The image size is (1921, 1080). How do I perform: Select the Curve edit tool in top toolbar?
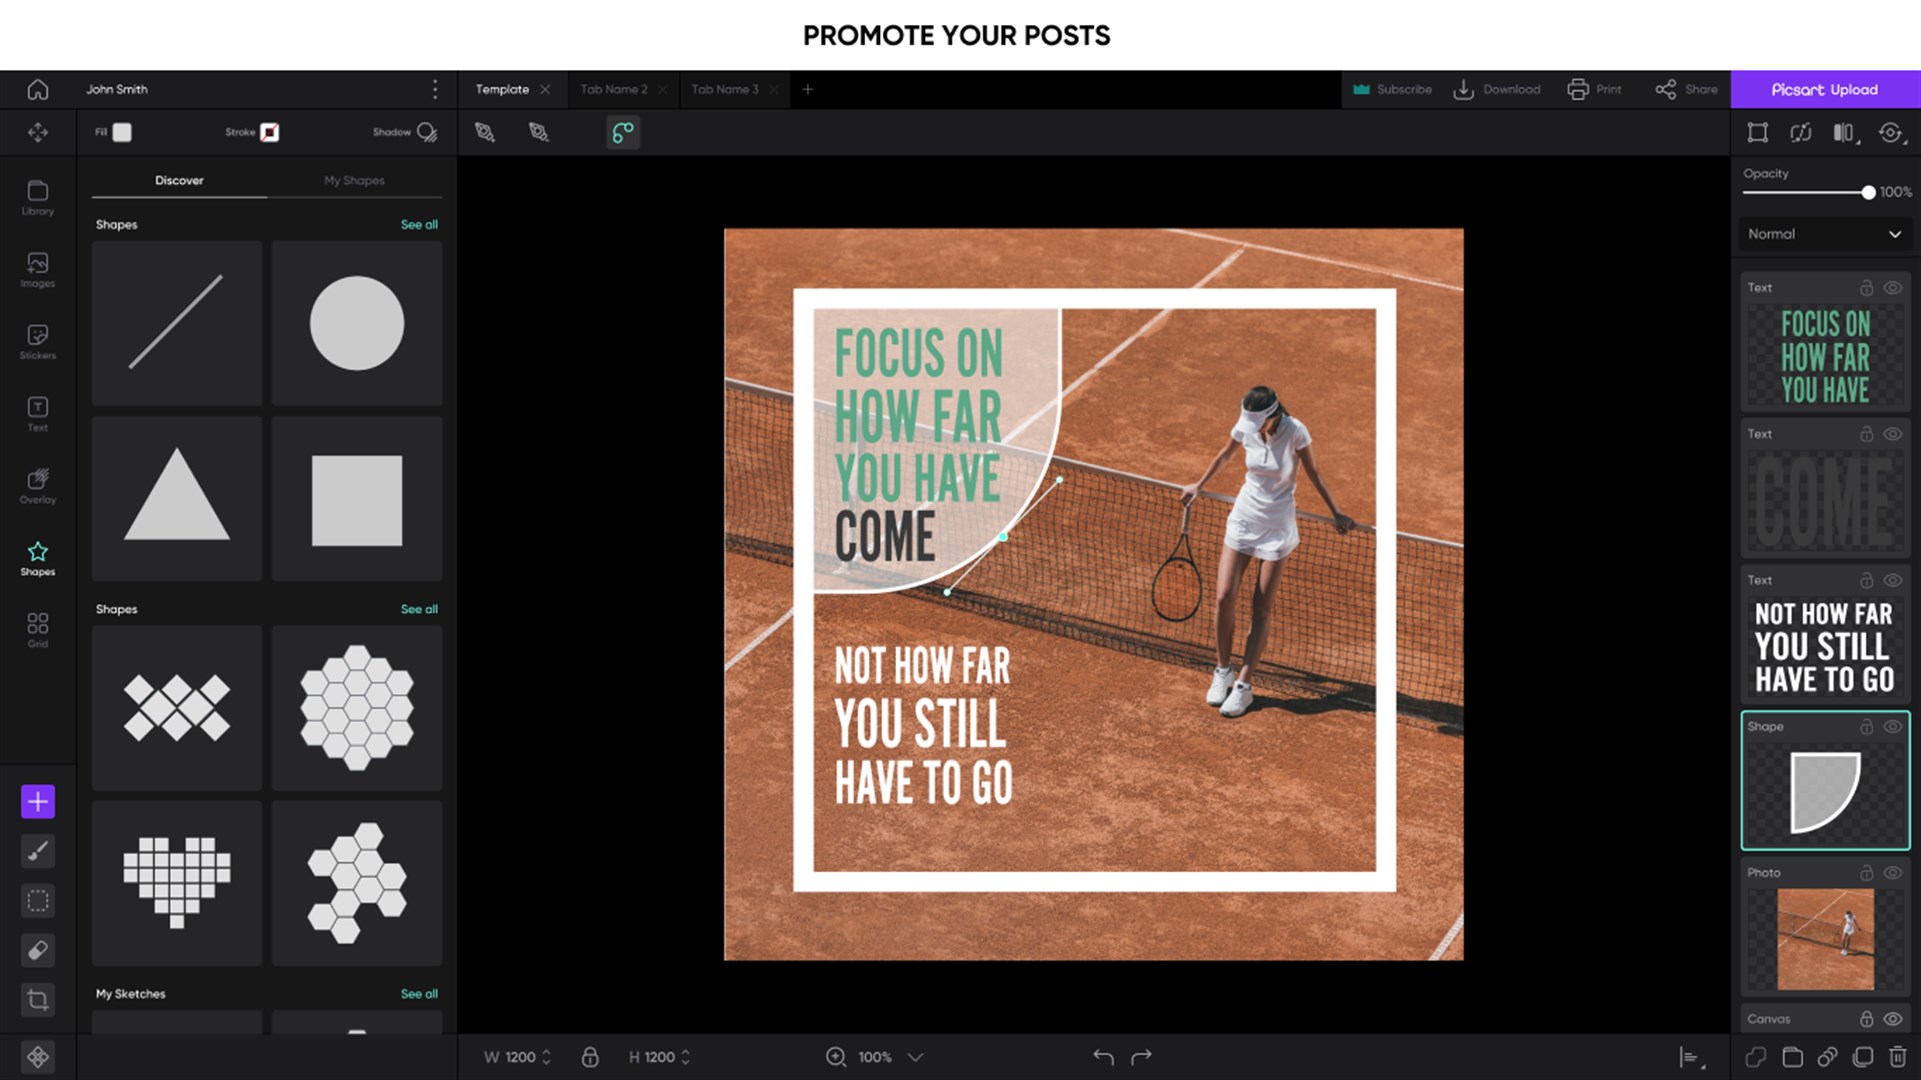point(623,132)
